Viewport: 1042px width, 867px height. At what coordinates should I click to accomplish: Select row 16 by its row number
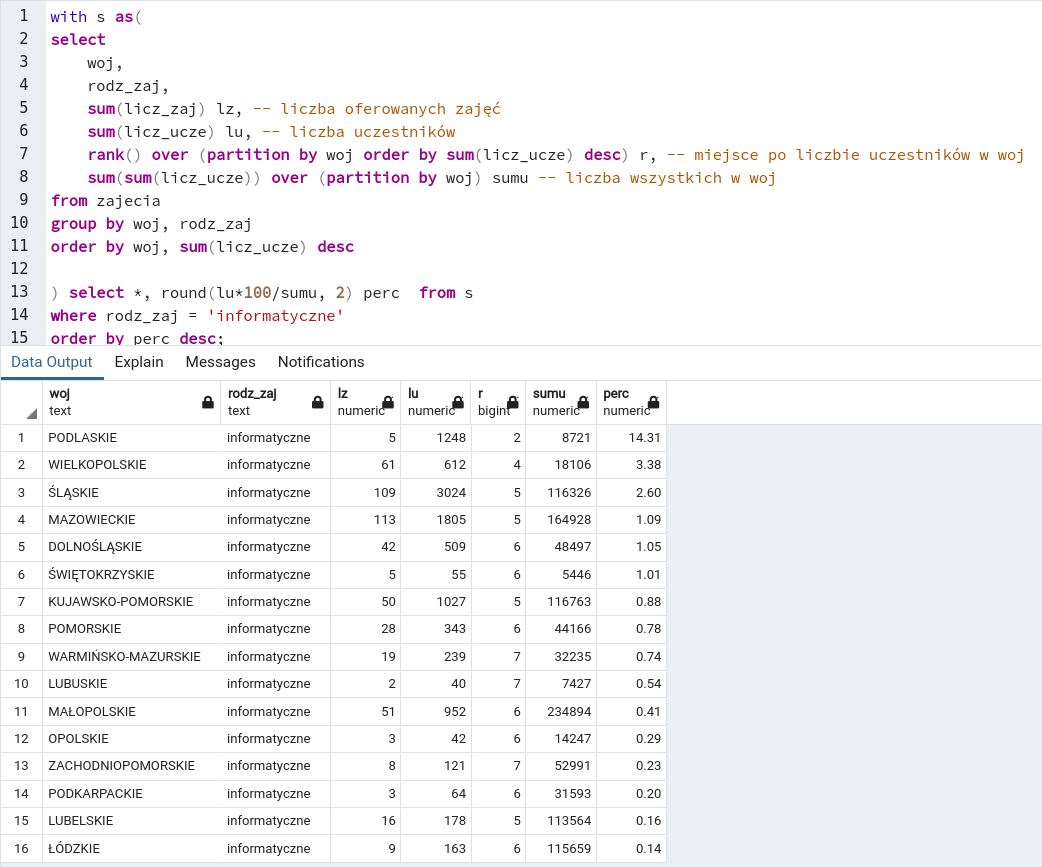(21, 848)
